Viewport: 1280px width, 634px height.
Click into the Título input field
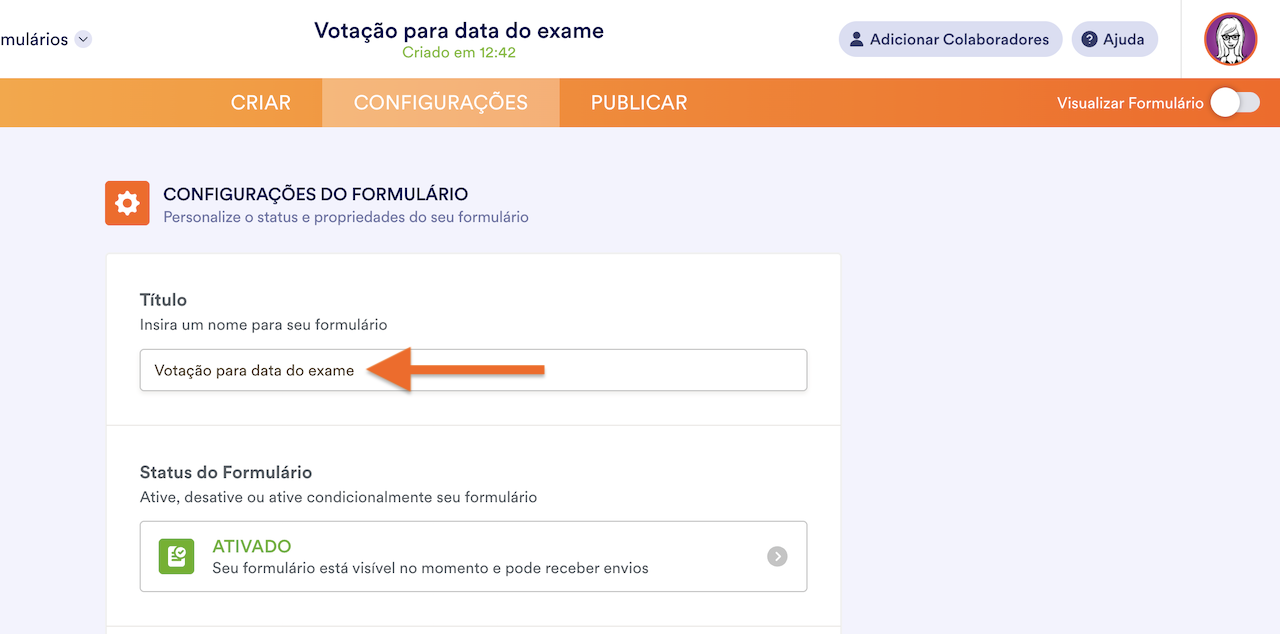(600, 370)
